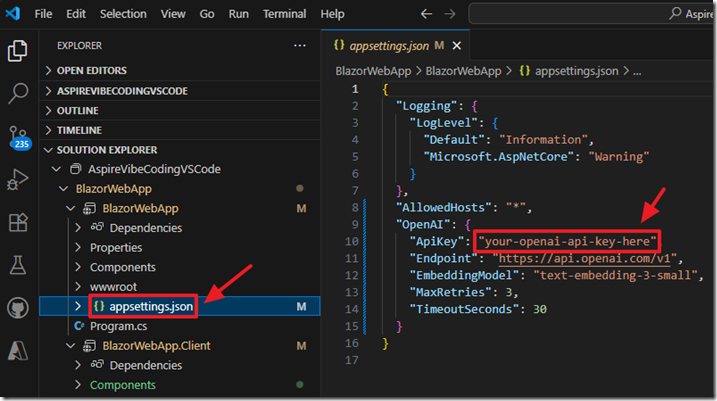Screen dimensions: 717x401
Task: Expand the wwwroot folder
Action: pyautogui.click(x=78, y=287)
